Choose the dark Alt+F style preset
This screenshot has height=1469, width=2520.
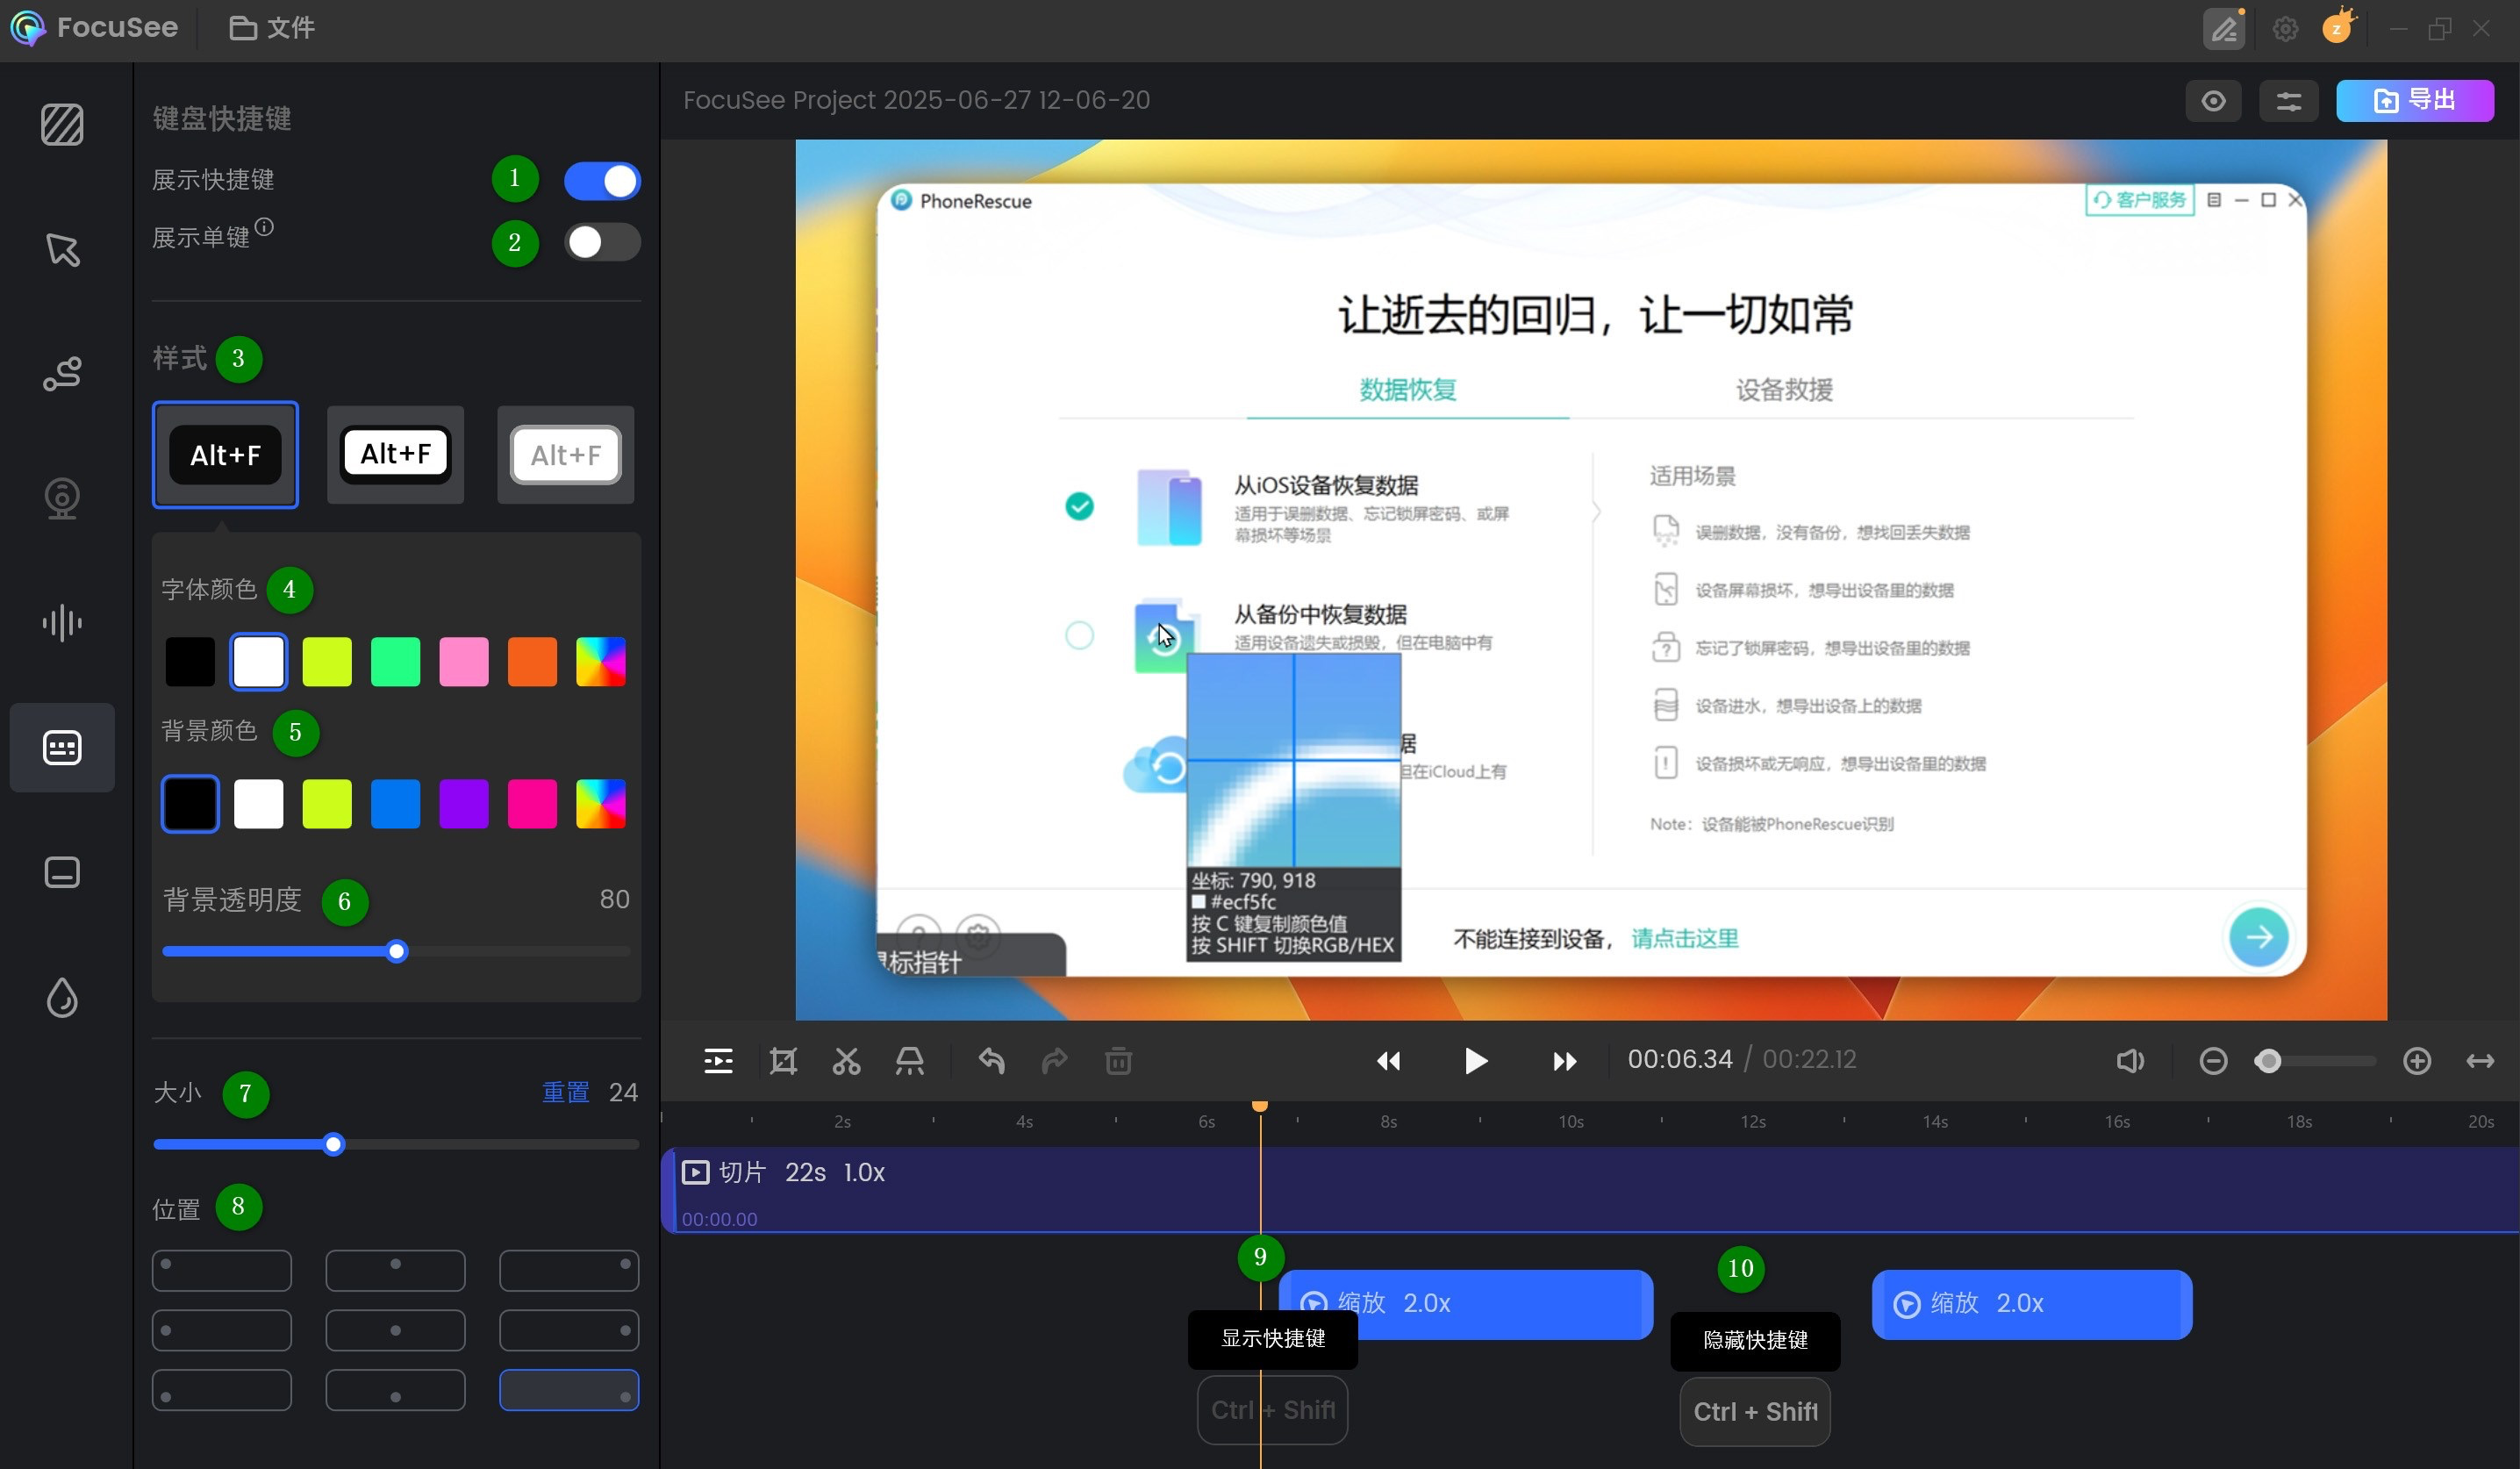point(225,454)
